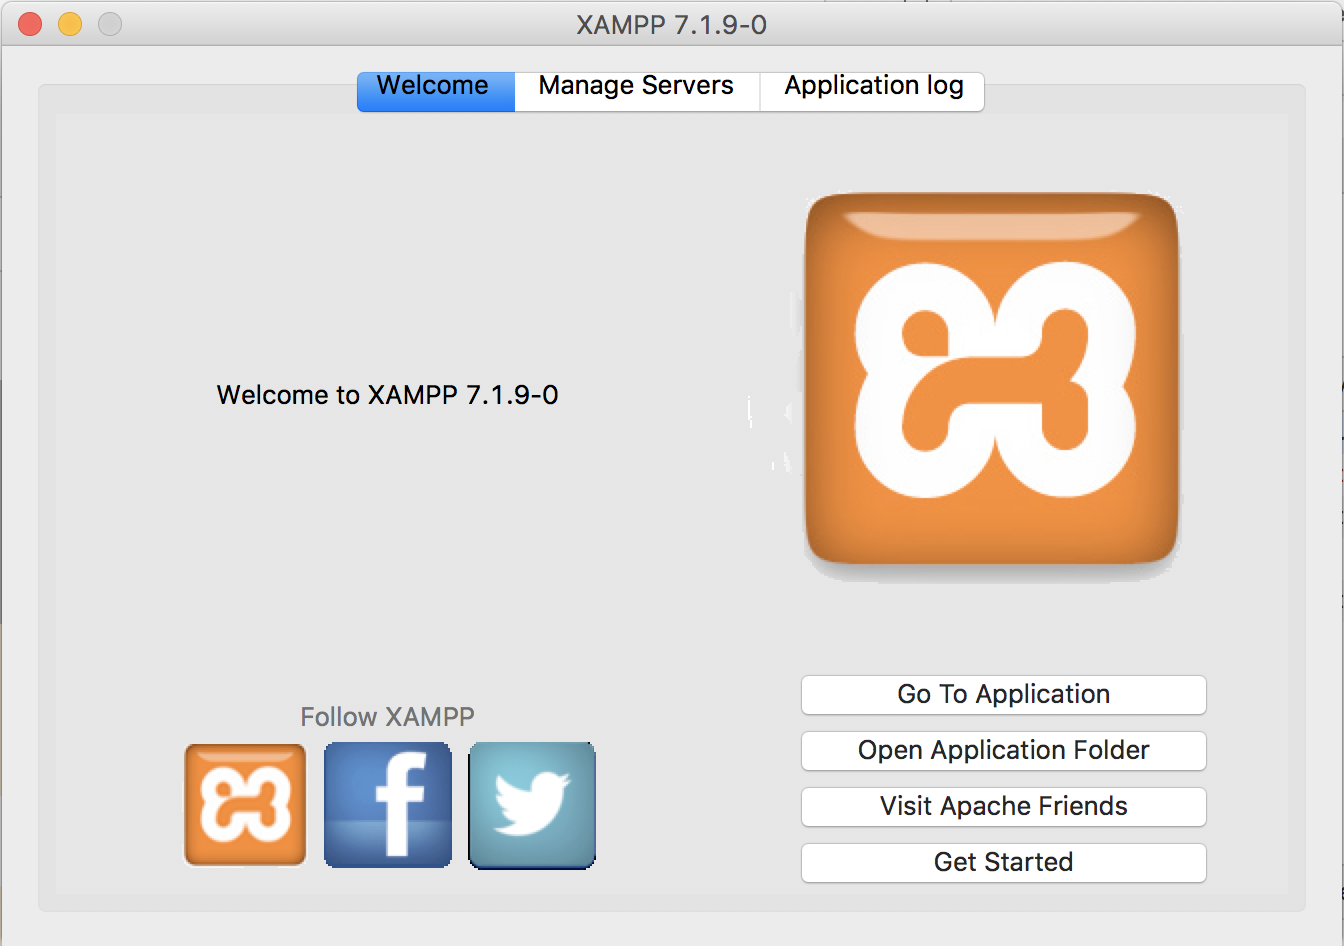Open the XAMPP website social icon
The image size is (1344, 946).
pyautogui.click(x=245, y=804)
